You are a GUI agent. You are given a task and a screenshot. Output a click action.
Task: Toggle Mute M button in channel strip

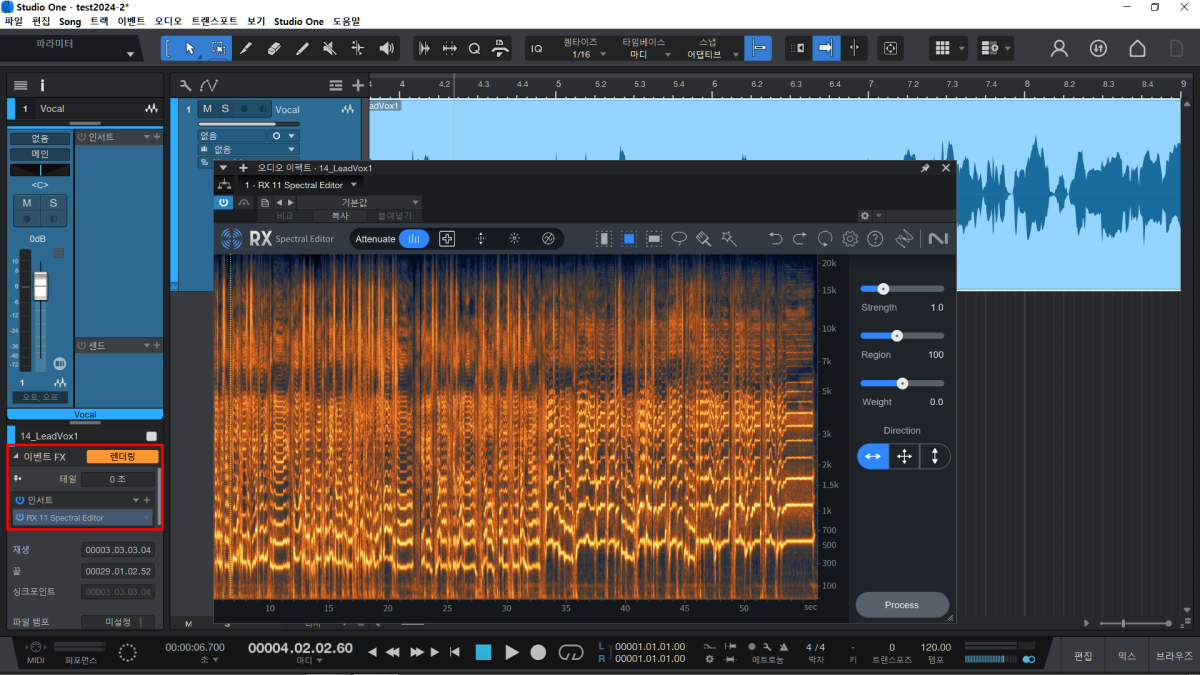[27, 203]
